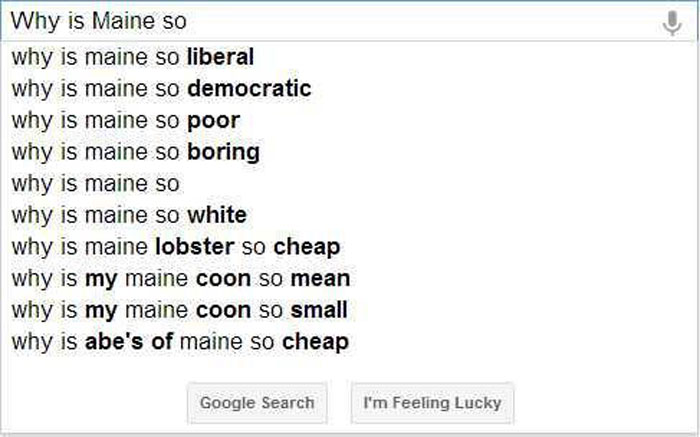Choose 'why is maine so democratic' suggestion

pos(349,89)
